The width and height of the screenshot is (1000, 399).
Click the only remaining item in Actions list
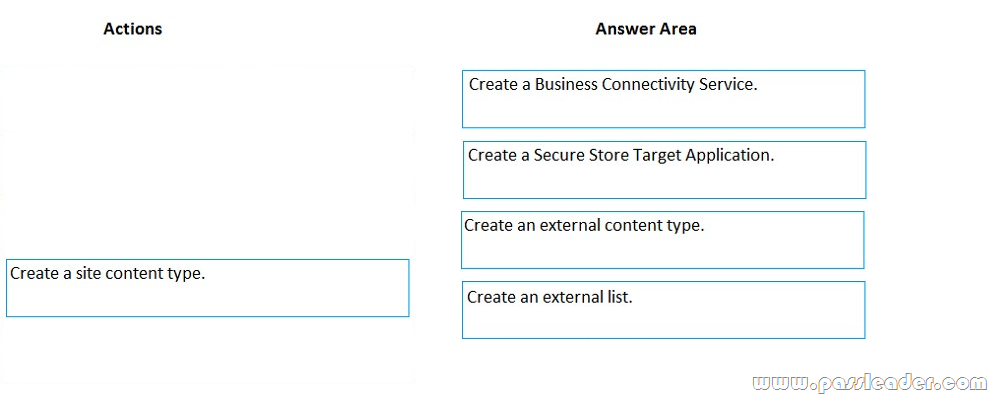click(207, 287)
